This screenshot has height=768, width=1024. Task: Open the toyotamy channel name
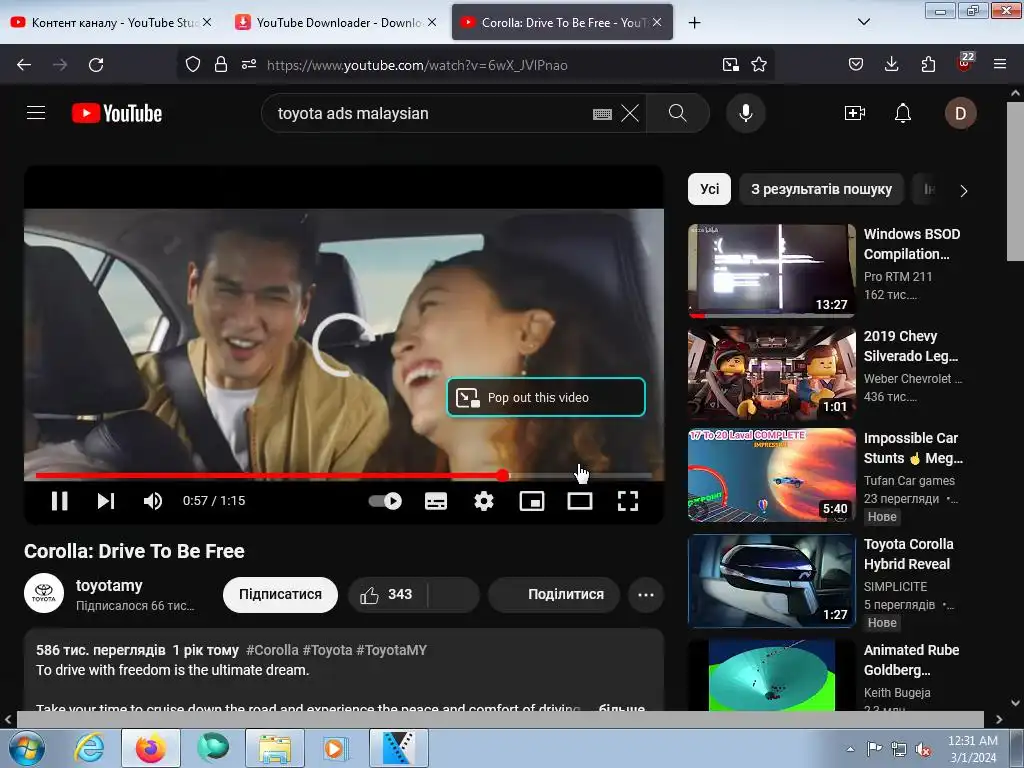coord(109,586)
